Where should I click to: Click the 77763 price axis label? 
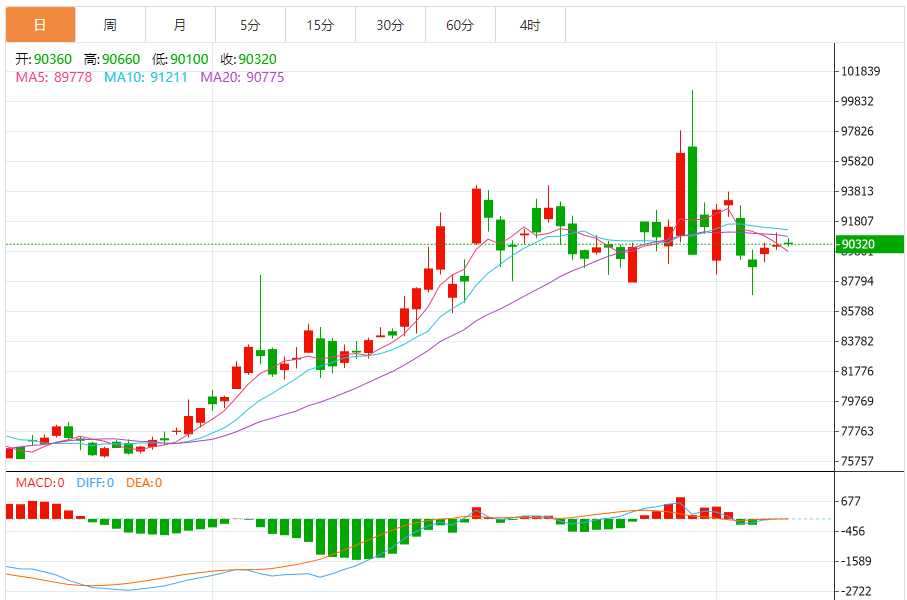click(x=857, y=431)
